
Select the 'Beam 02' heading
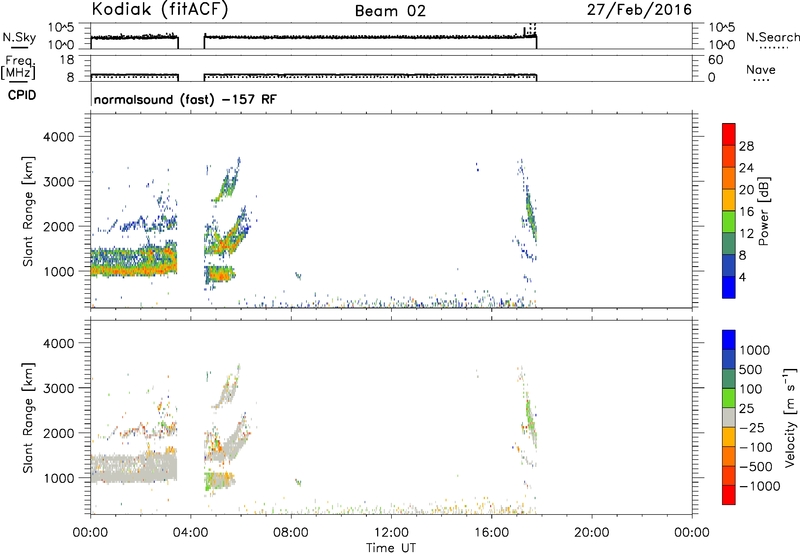(390, 11)
